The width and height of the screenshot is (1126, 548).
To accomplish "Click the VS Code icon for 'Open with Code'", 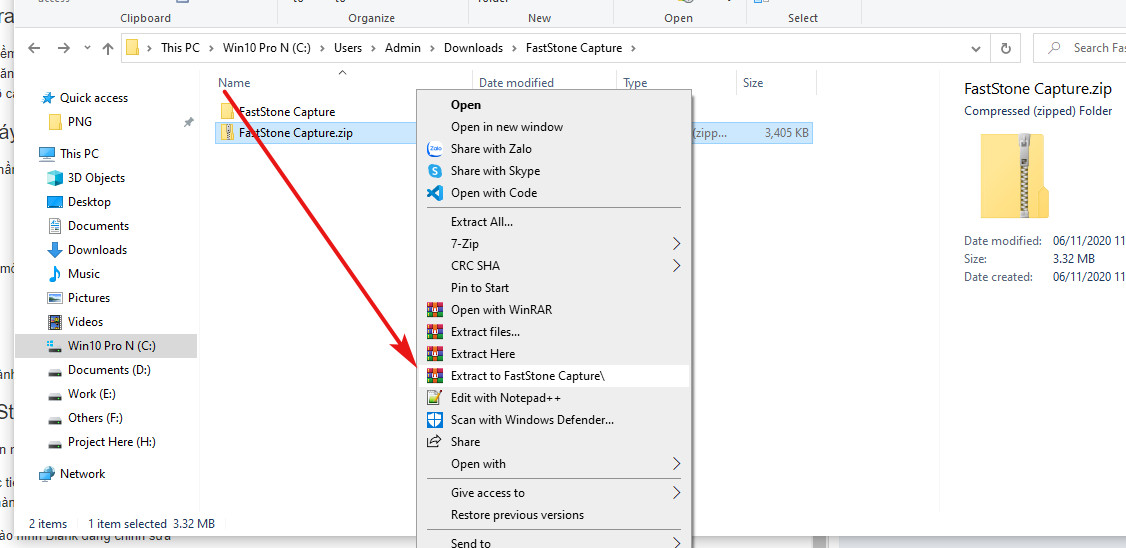I will pyautogui.click(x=435, y=192).
